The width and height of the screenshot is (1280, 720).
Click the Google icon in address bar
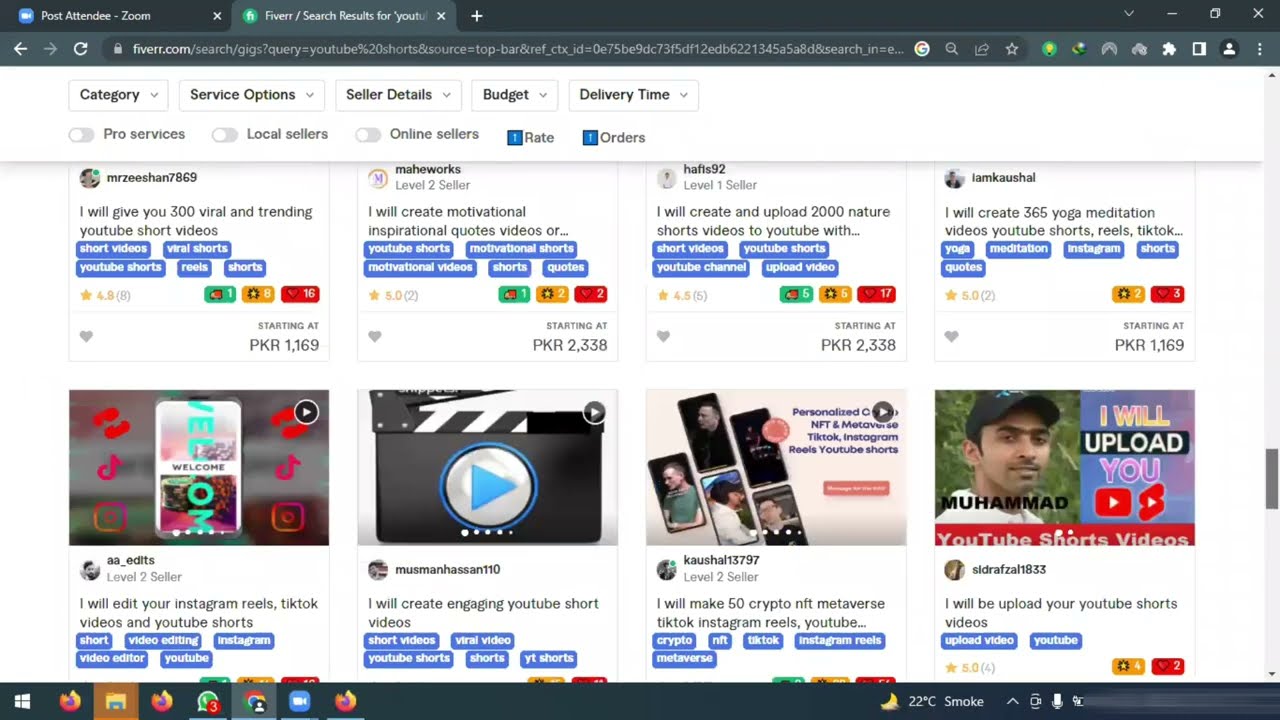tap(922, 48)
